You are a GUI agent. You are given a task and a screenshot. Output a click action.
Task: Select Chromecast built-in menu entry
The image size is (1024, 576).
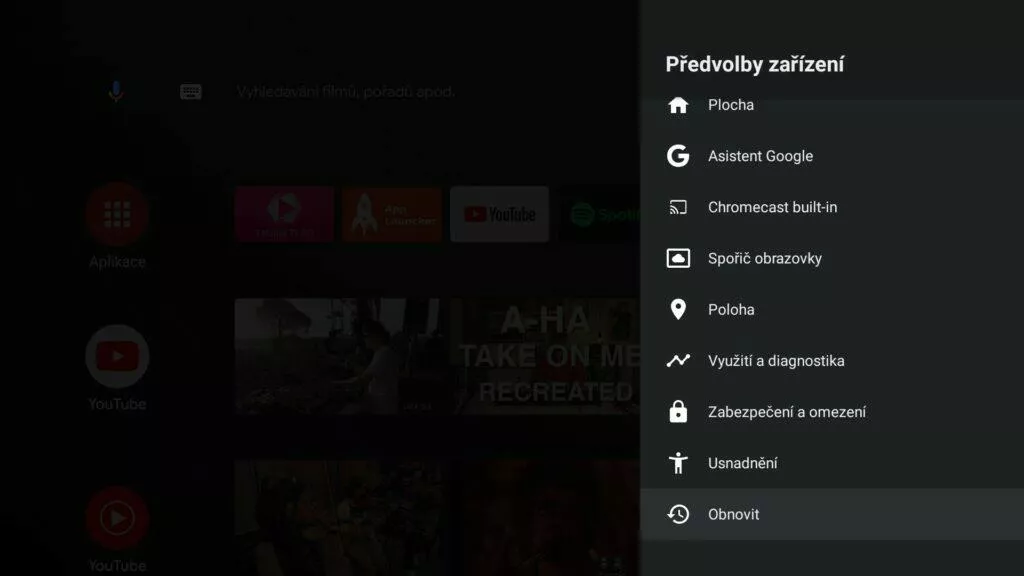point(832,208)
